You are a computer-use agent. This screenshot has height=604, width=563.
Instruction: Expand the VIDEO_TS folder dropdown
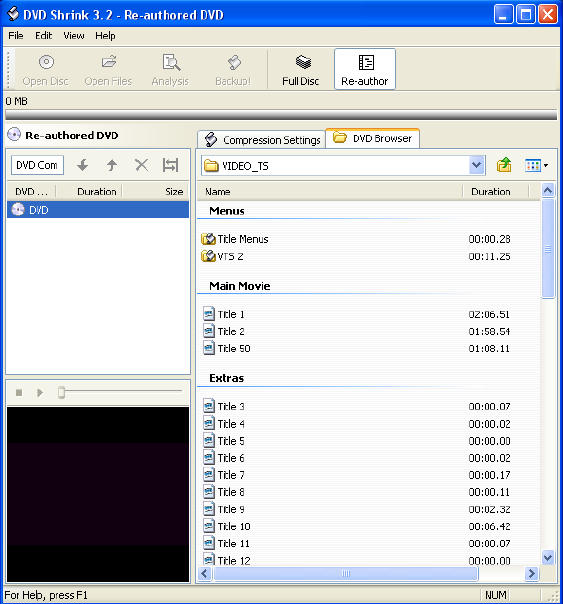click(477, 165)
